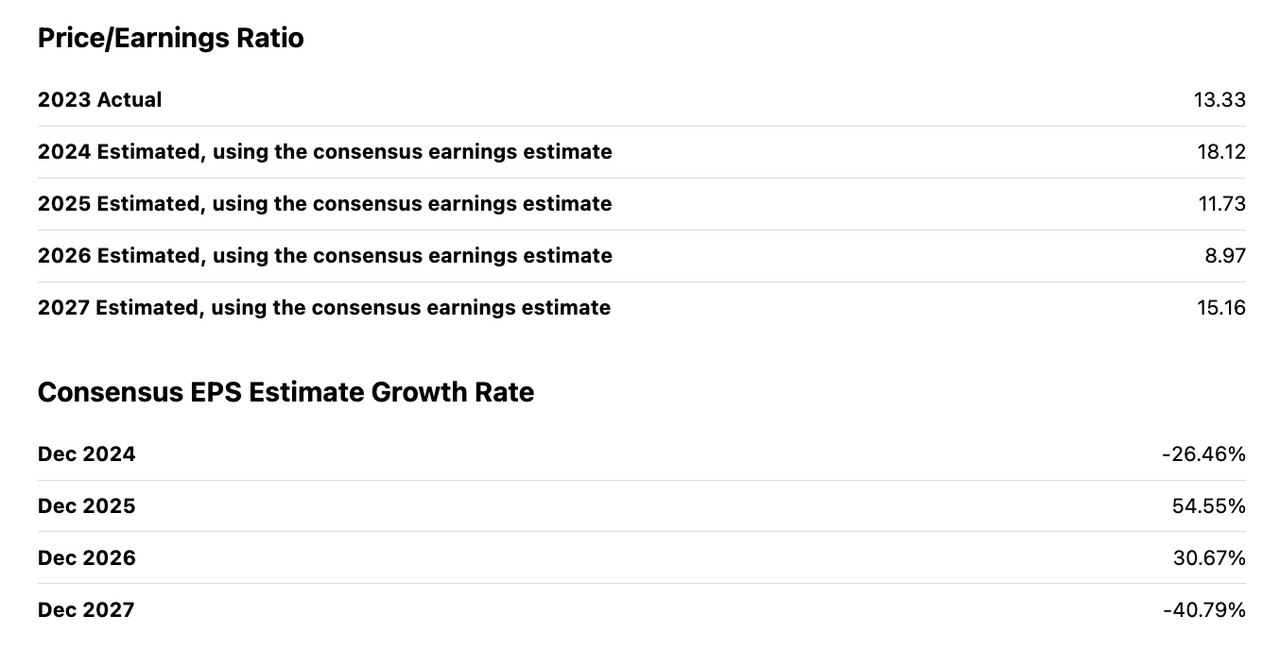1280x650 pixels.
Task: Click the 30.67% growth rate value
Action: (x=1209, y=558)
